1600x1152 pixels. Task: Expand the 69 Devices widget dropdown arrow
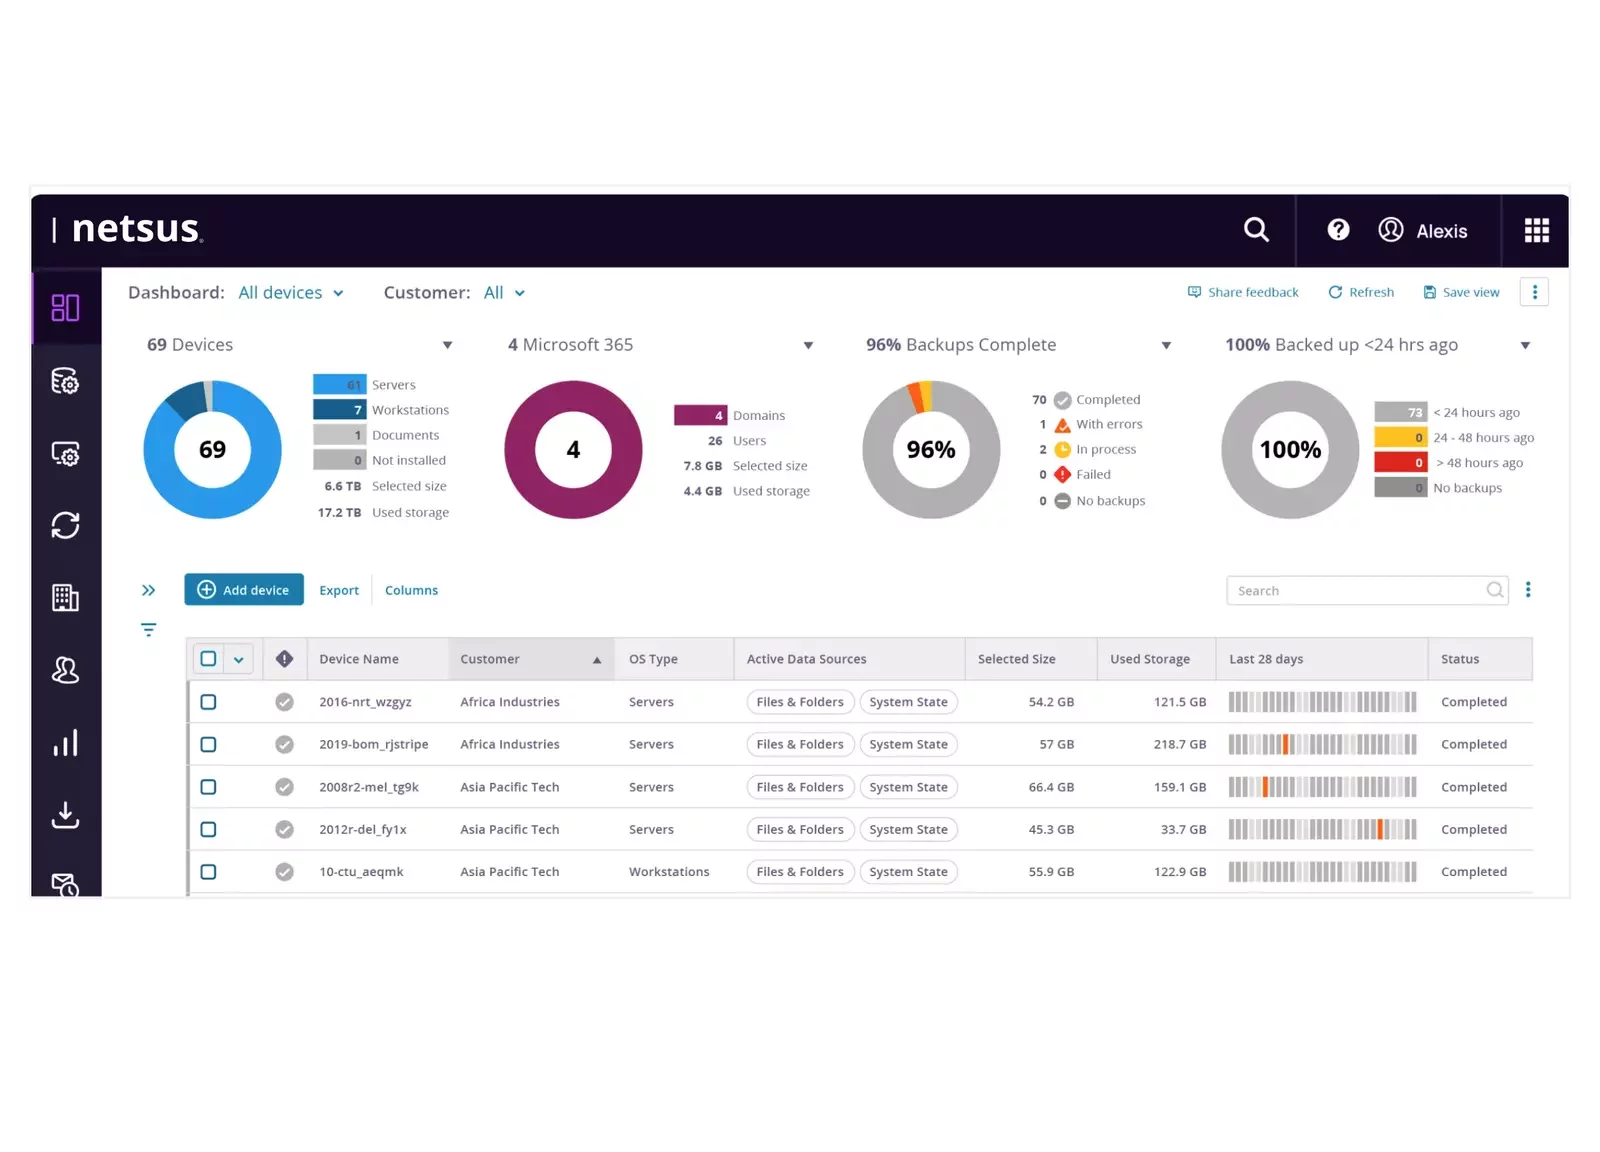[447, 345]
